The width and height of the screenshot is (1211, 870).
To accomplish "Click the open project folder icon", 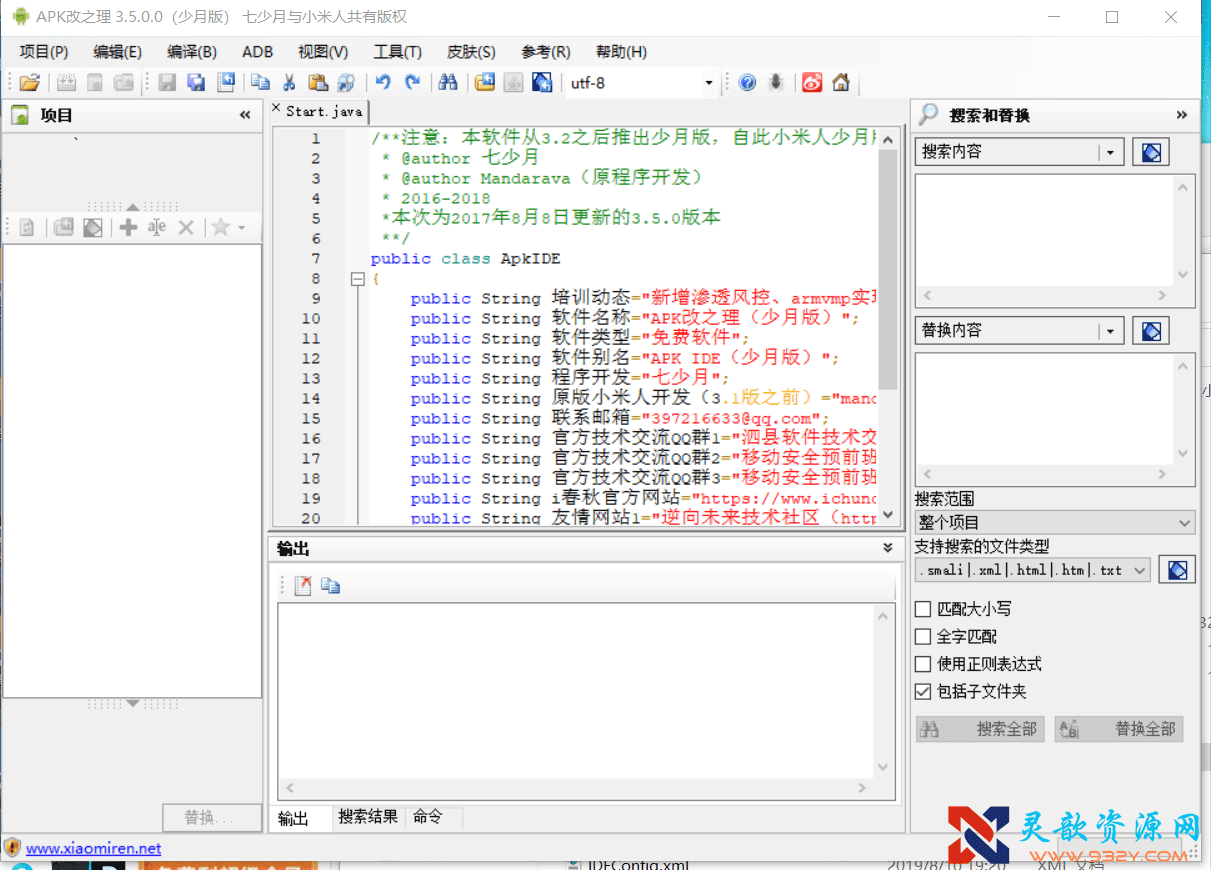I will point(30,83).
